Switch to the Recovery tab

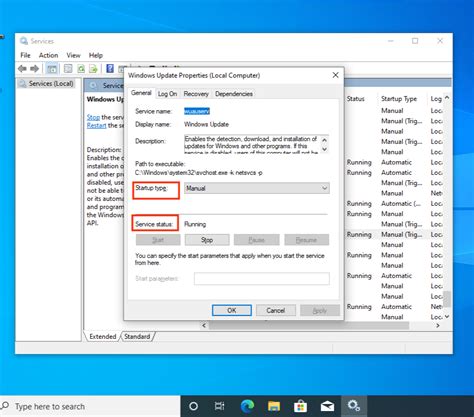196,94
